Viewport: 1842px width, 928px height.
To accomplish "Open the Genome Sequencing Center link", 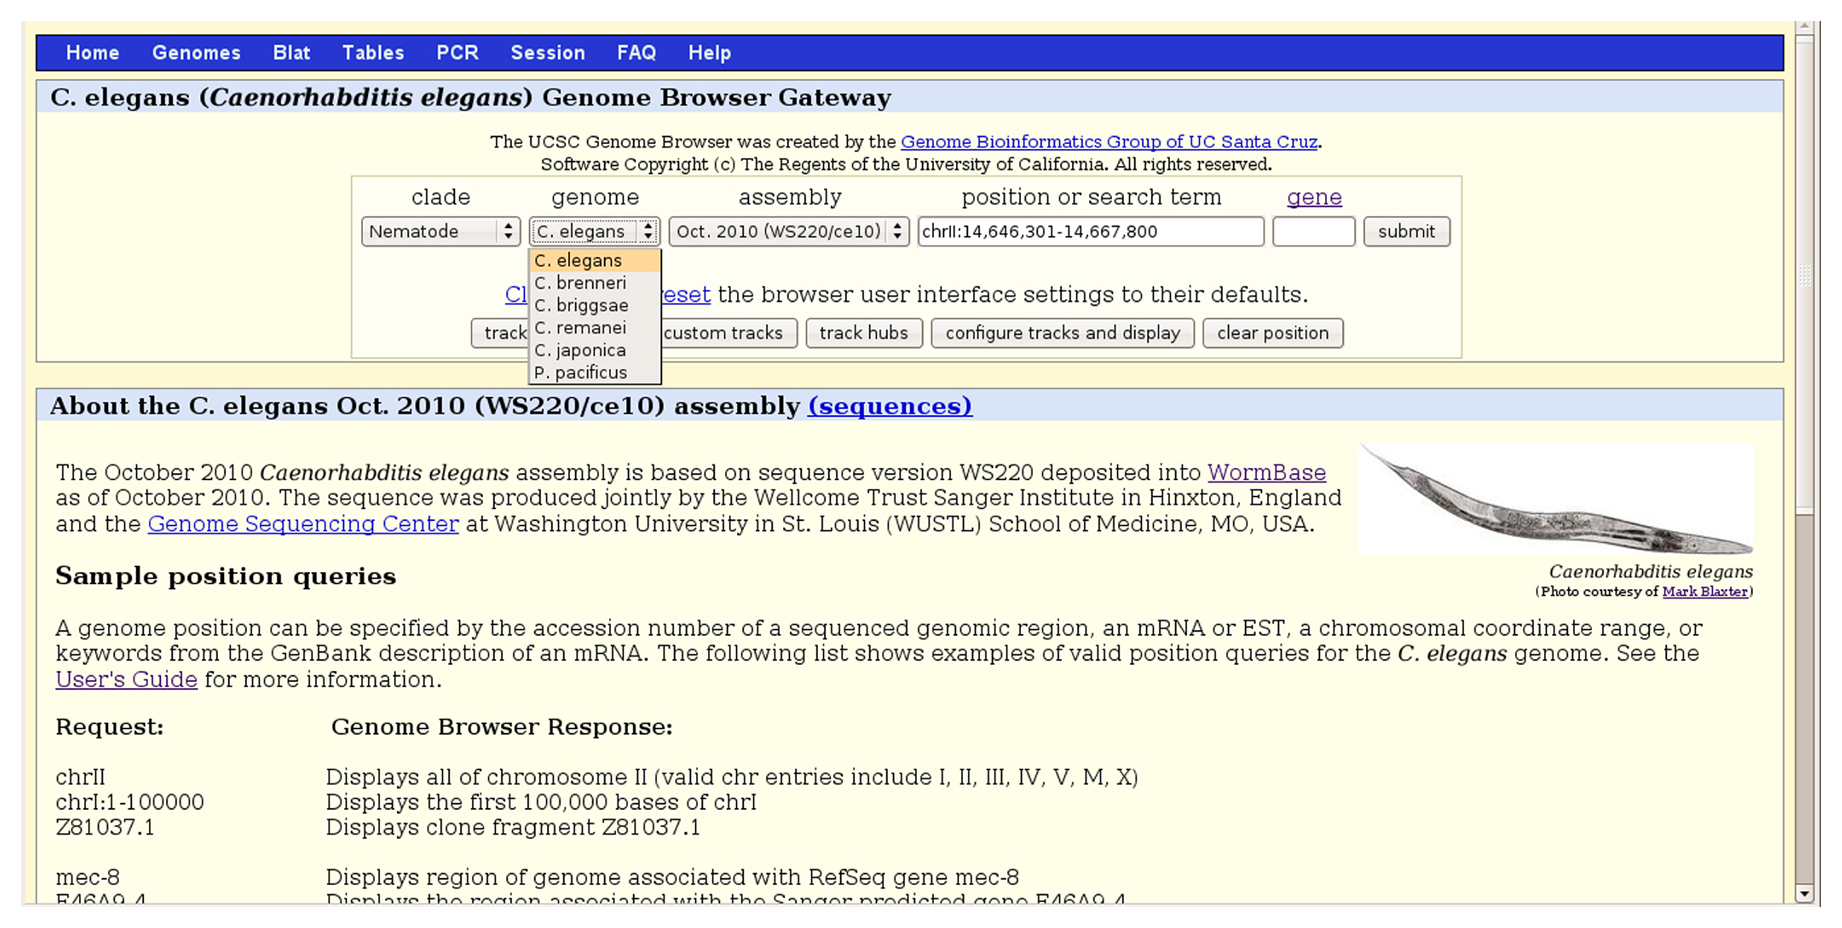I will pyautogui.click(x=303, y=524).
